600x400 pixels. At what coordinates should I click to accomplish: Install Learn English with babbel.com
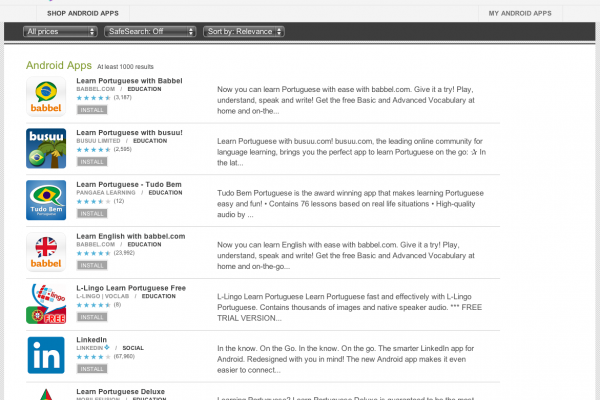pos(92,265)
